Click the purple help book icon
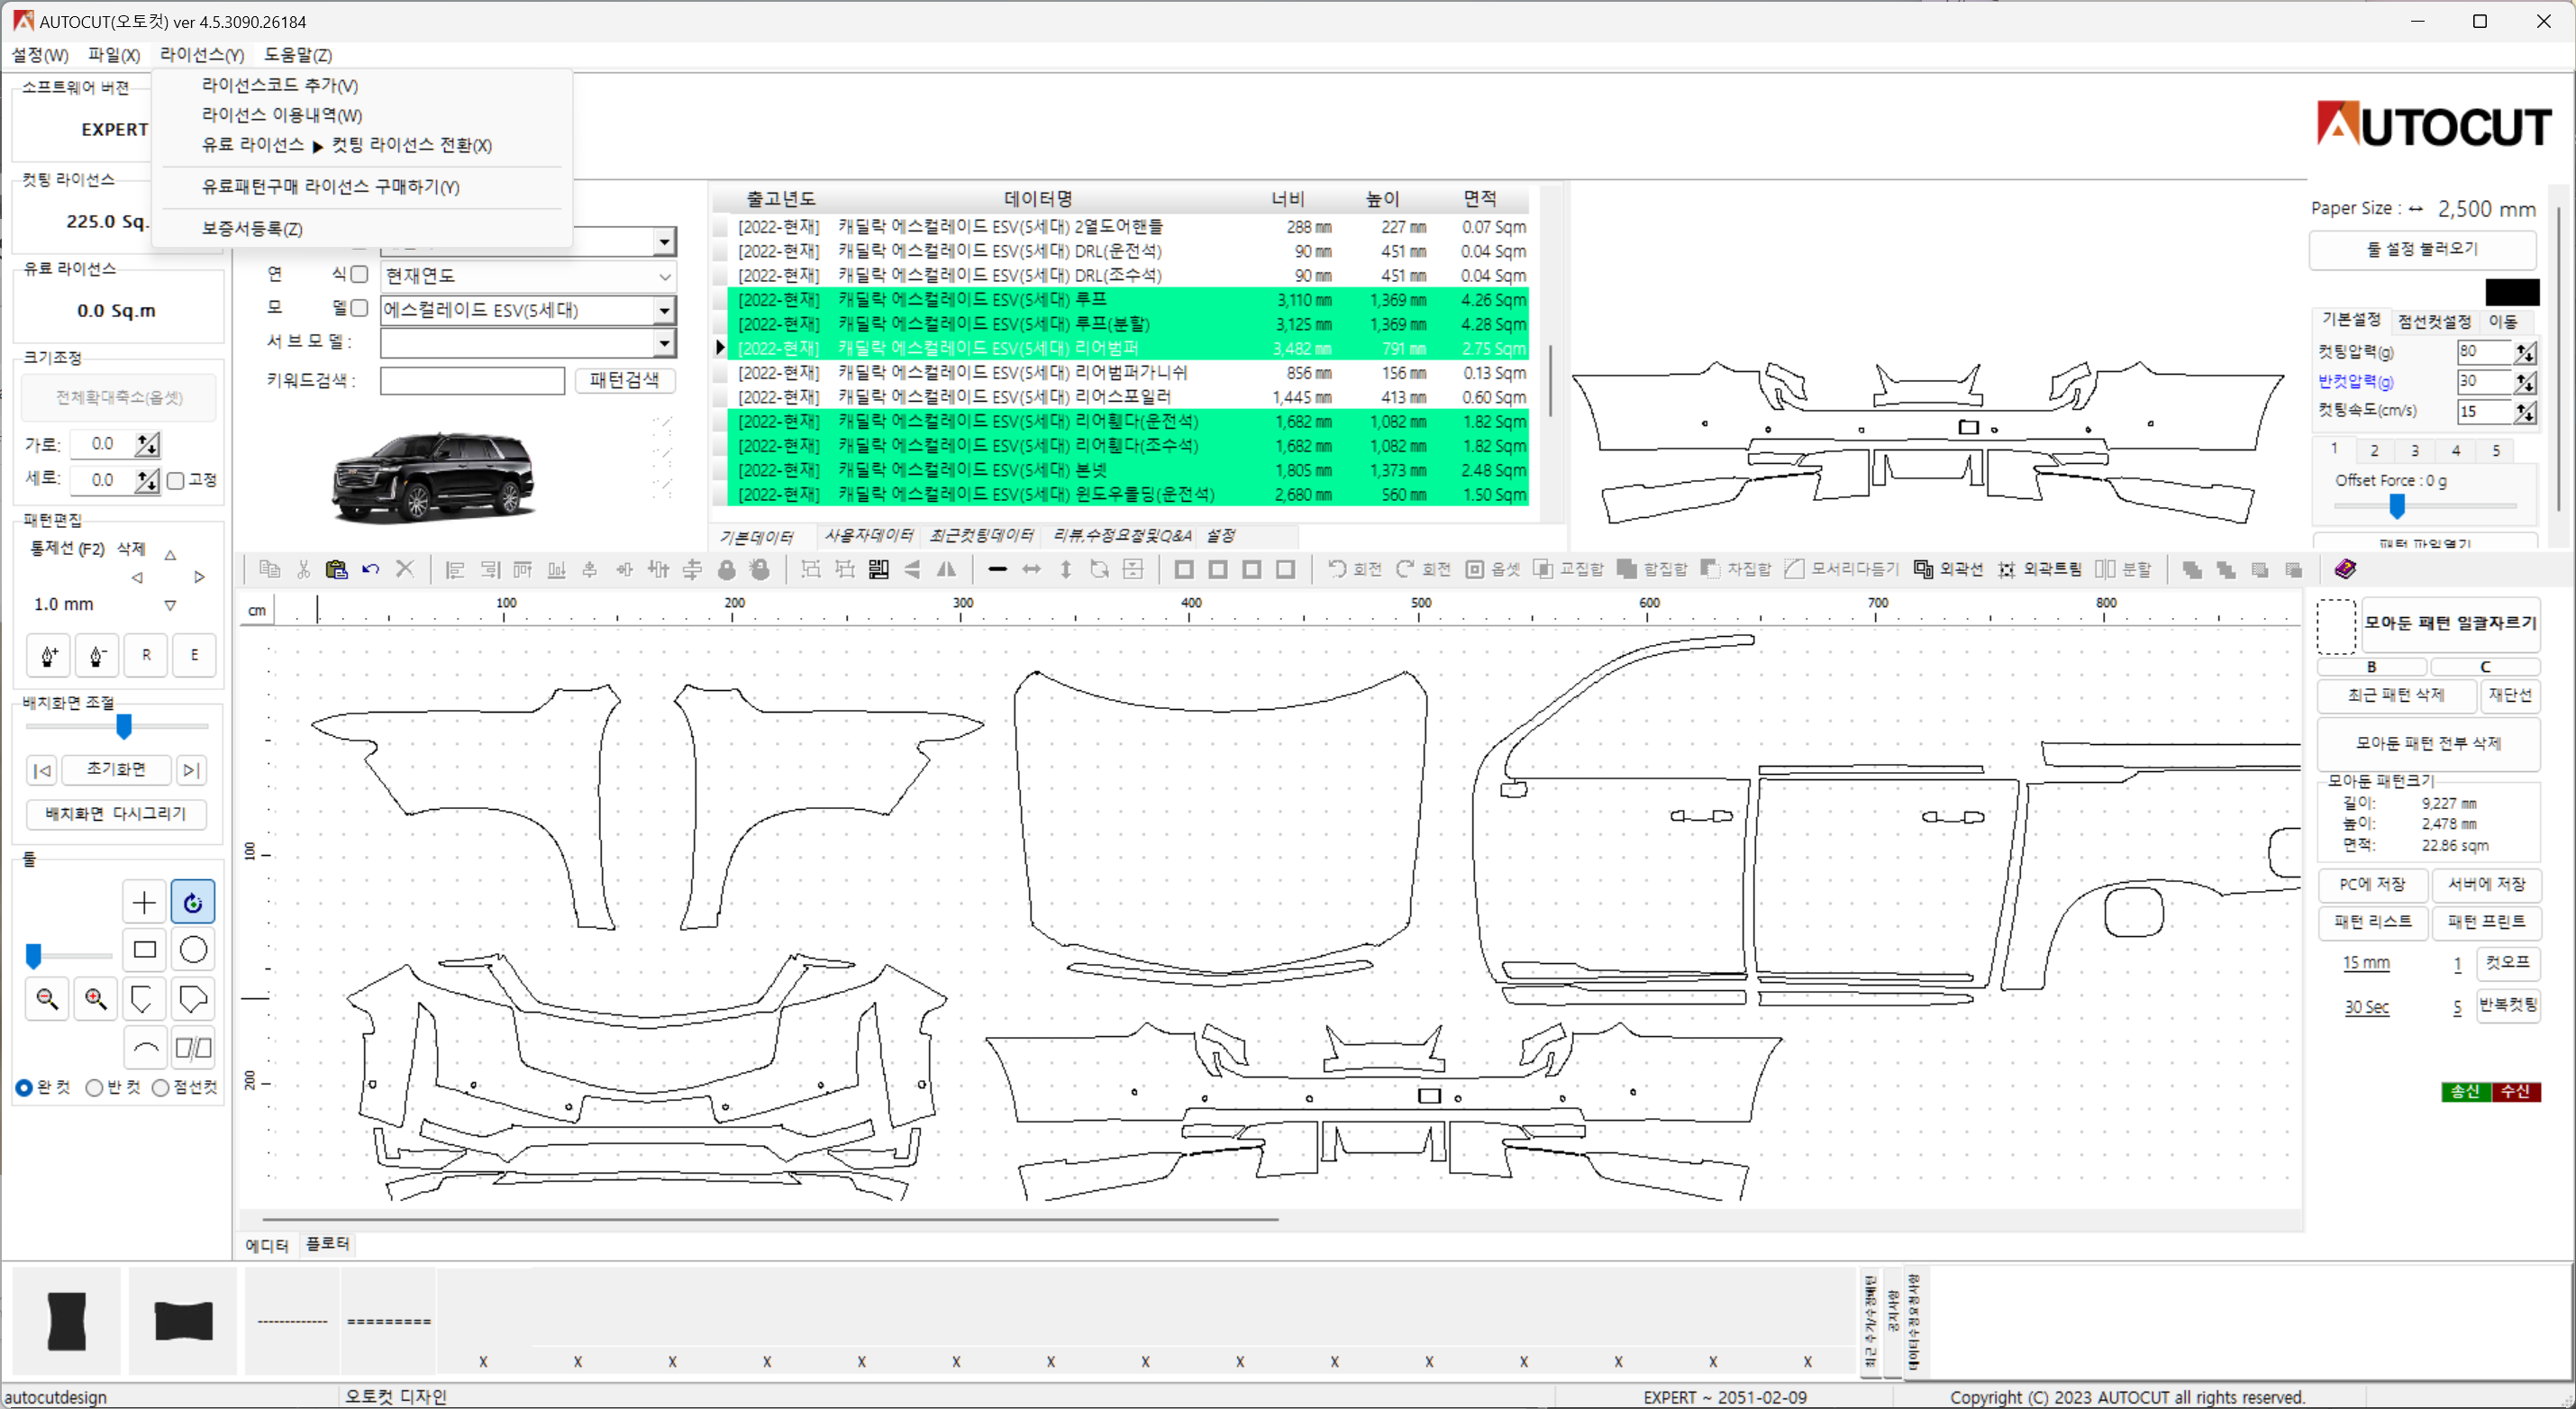Screen dimensions: 2576x1409 [x=2345, y=569]
